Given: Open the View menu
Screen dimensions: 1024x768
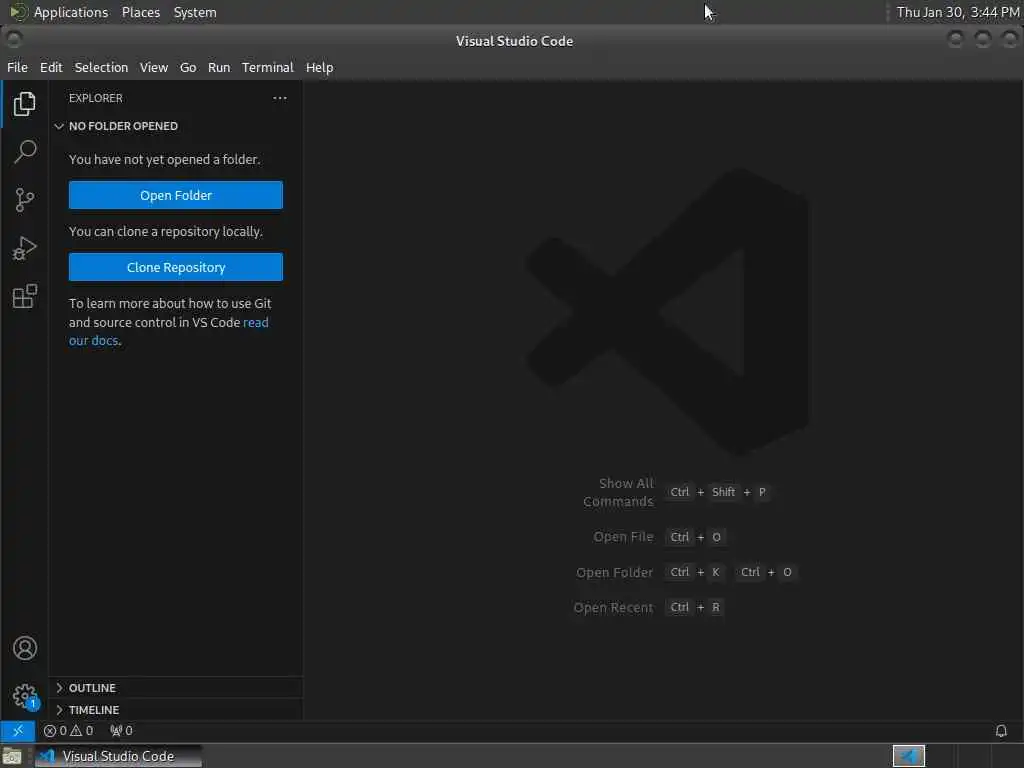Looking at the screenshot, I should (x=153, y=67).
